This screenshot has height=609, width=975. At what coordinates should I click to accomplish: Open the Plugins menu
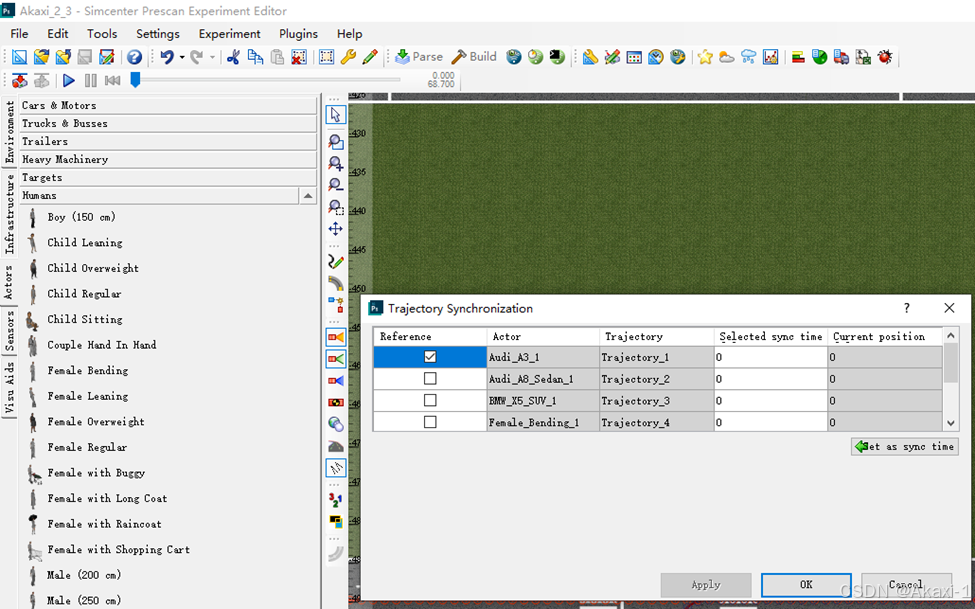pos(298,34)
